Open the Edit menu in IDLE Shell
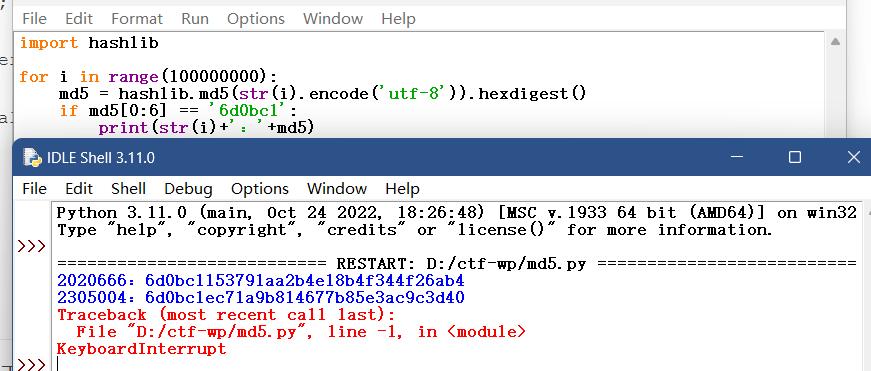This screenshot has width=871, height=371. pyautogui.click(x=79, y=189)
